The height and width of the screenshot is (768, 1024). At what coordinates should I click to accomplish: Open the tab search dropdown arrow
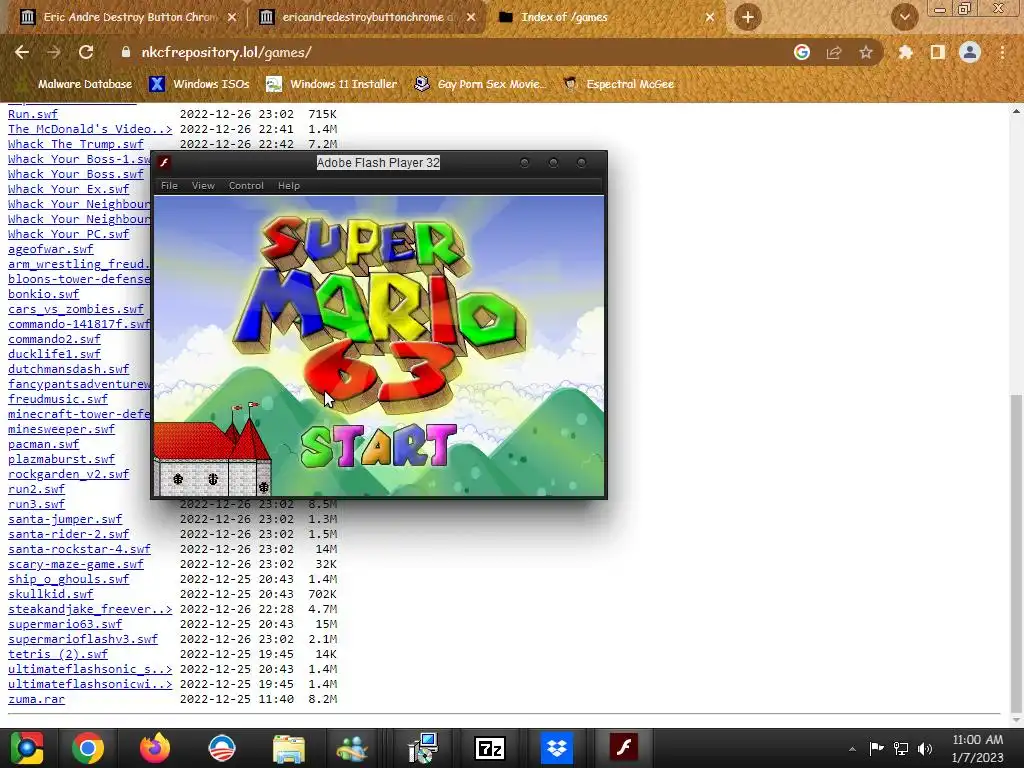click(904, 17)
